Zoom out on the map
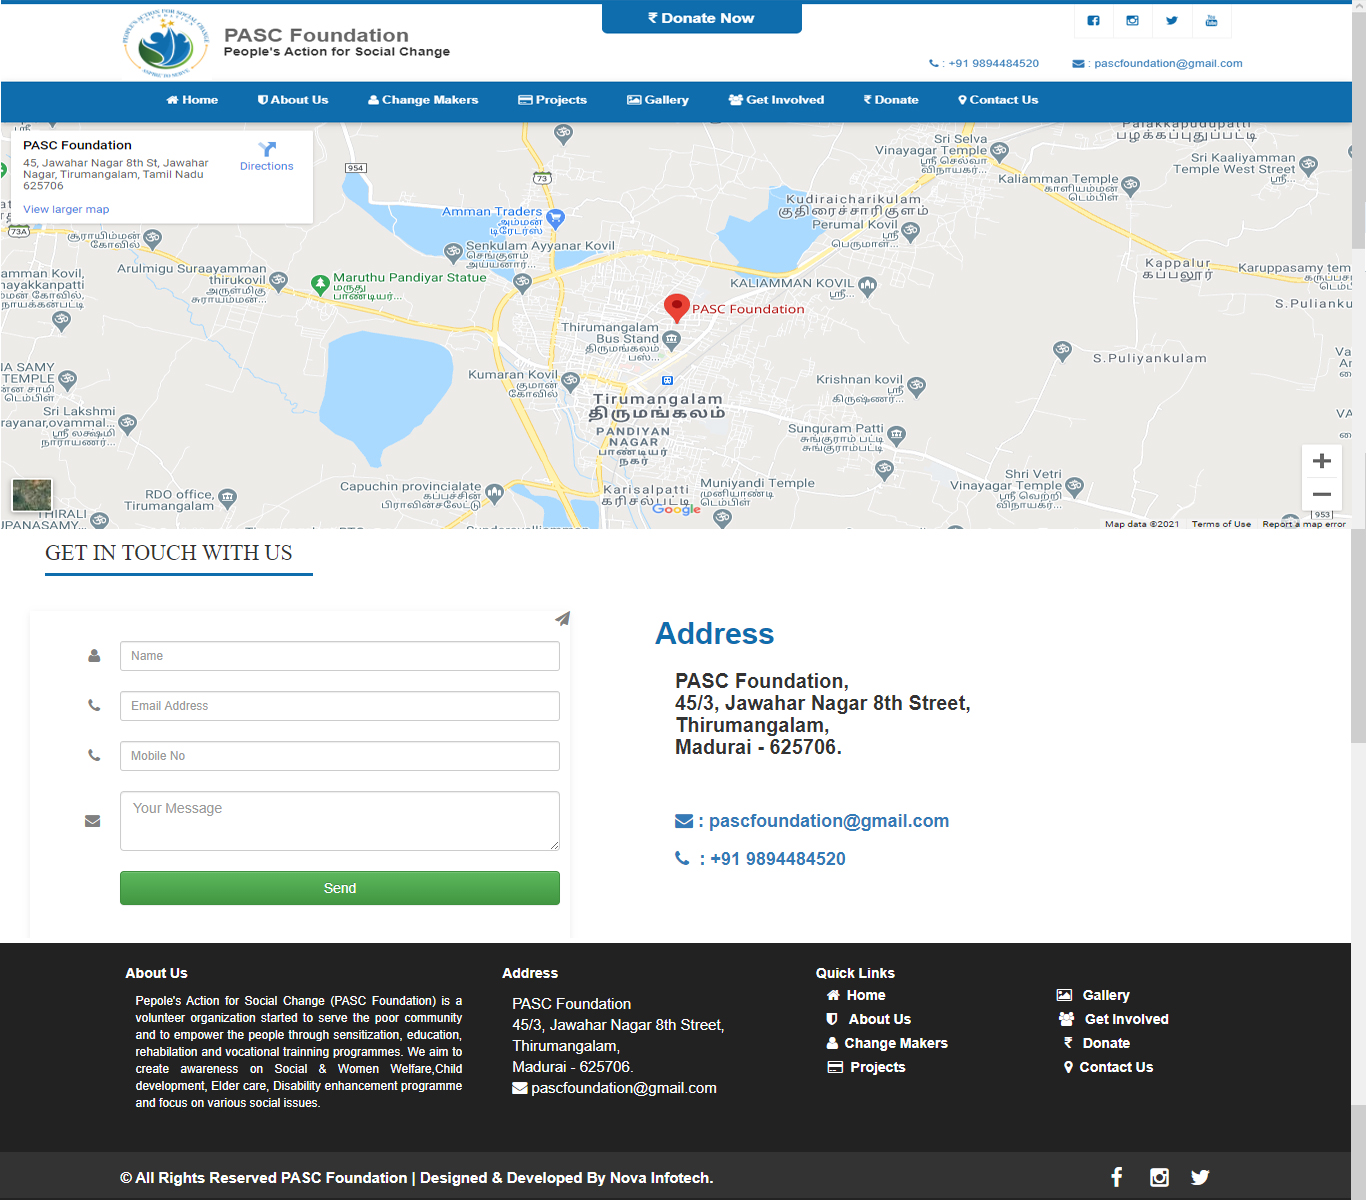 coord(1321,494)
